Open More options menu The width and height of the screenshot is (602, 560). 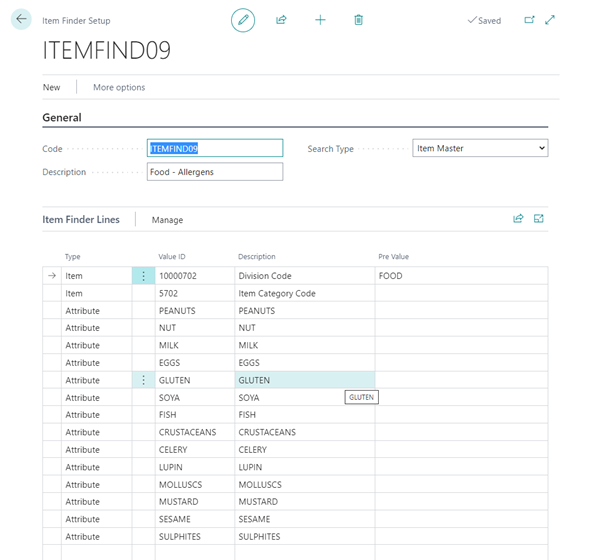coord(119,87)
